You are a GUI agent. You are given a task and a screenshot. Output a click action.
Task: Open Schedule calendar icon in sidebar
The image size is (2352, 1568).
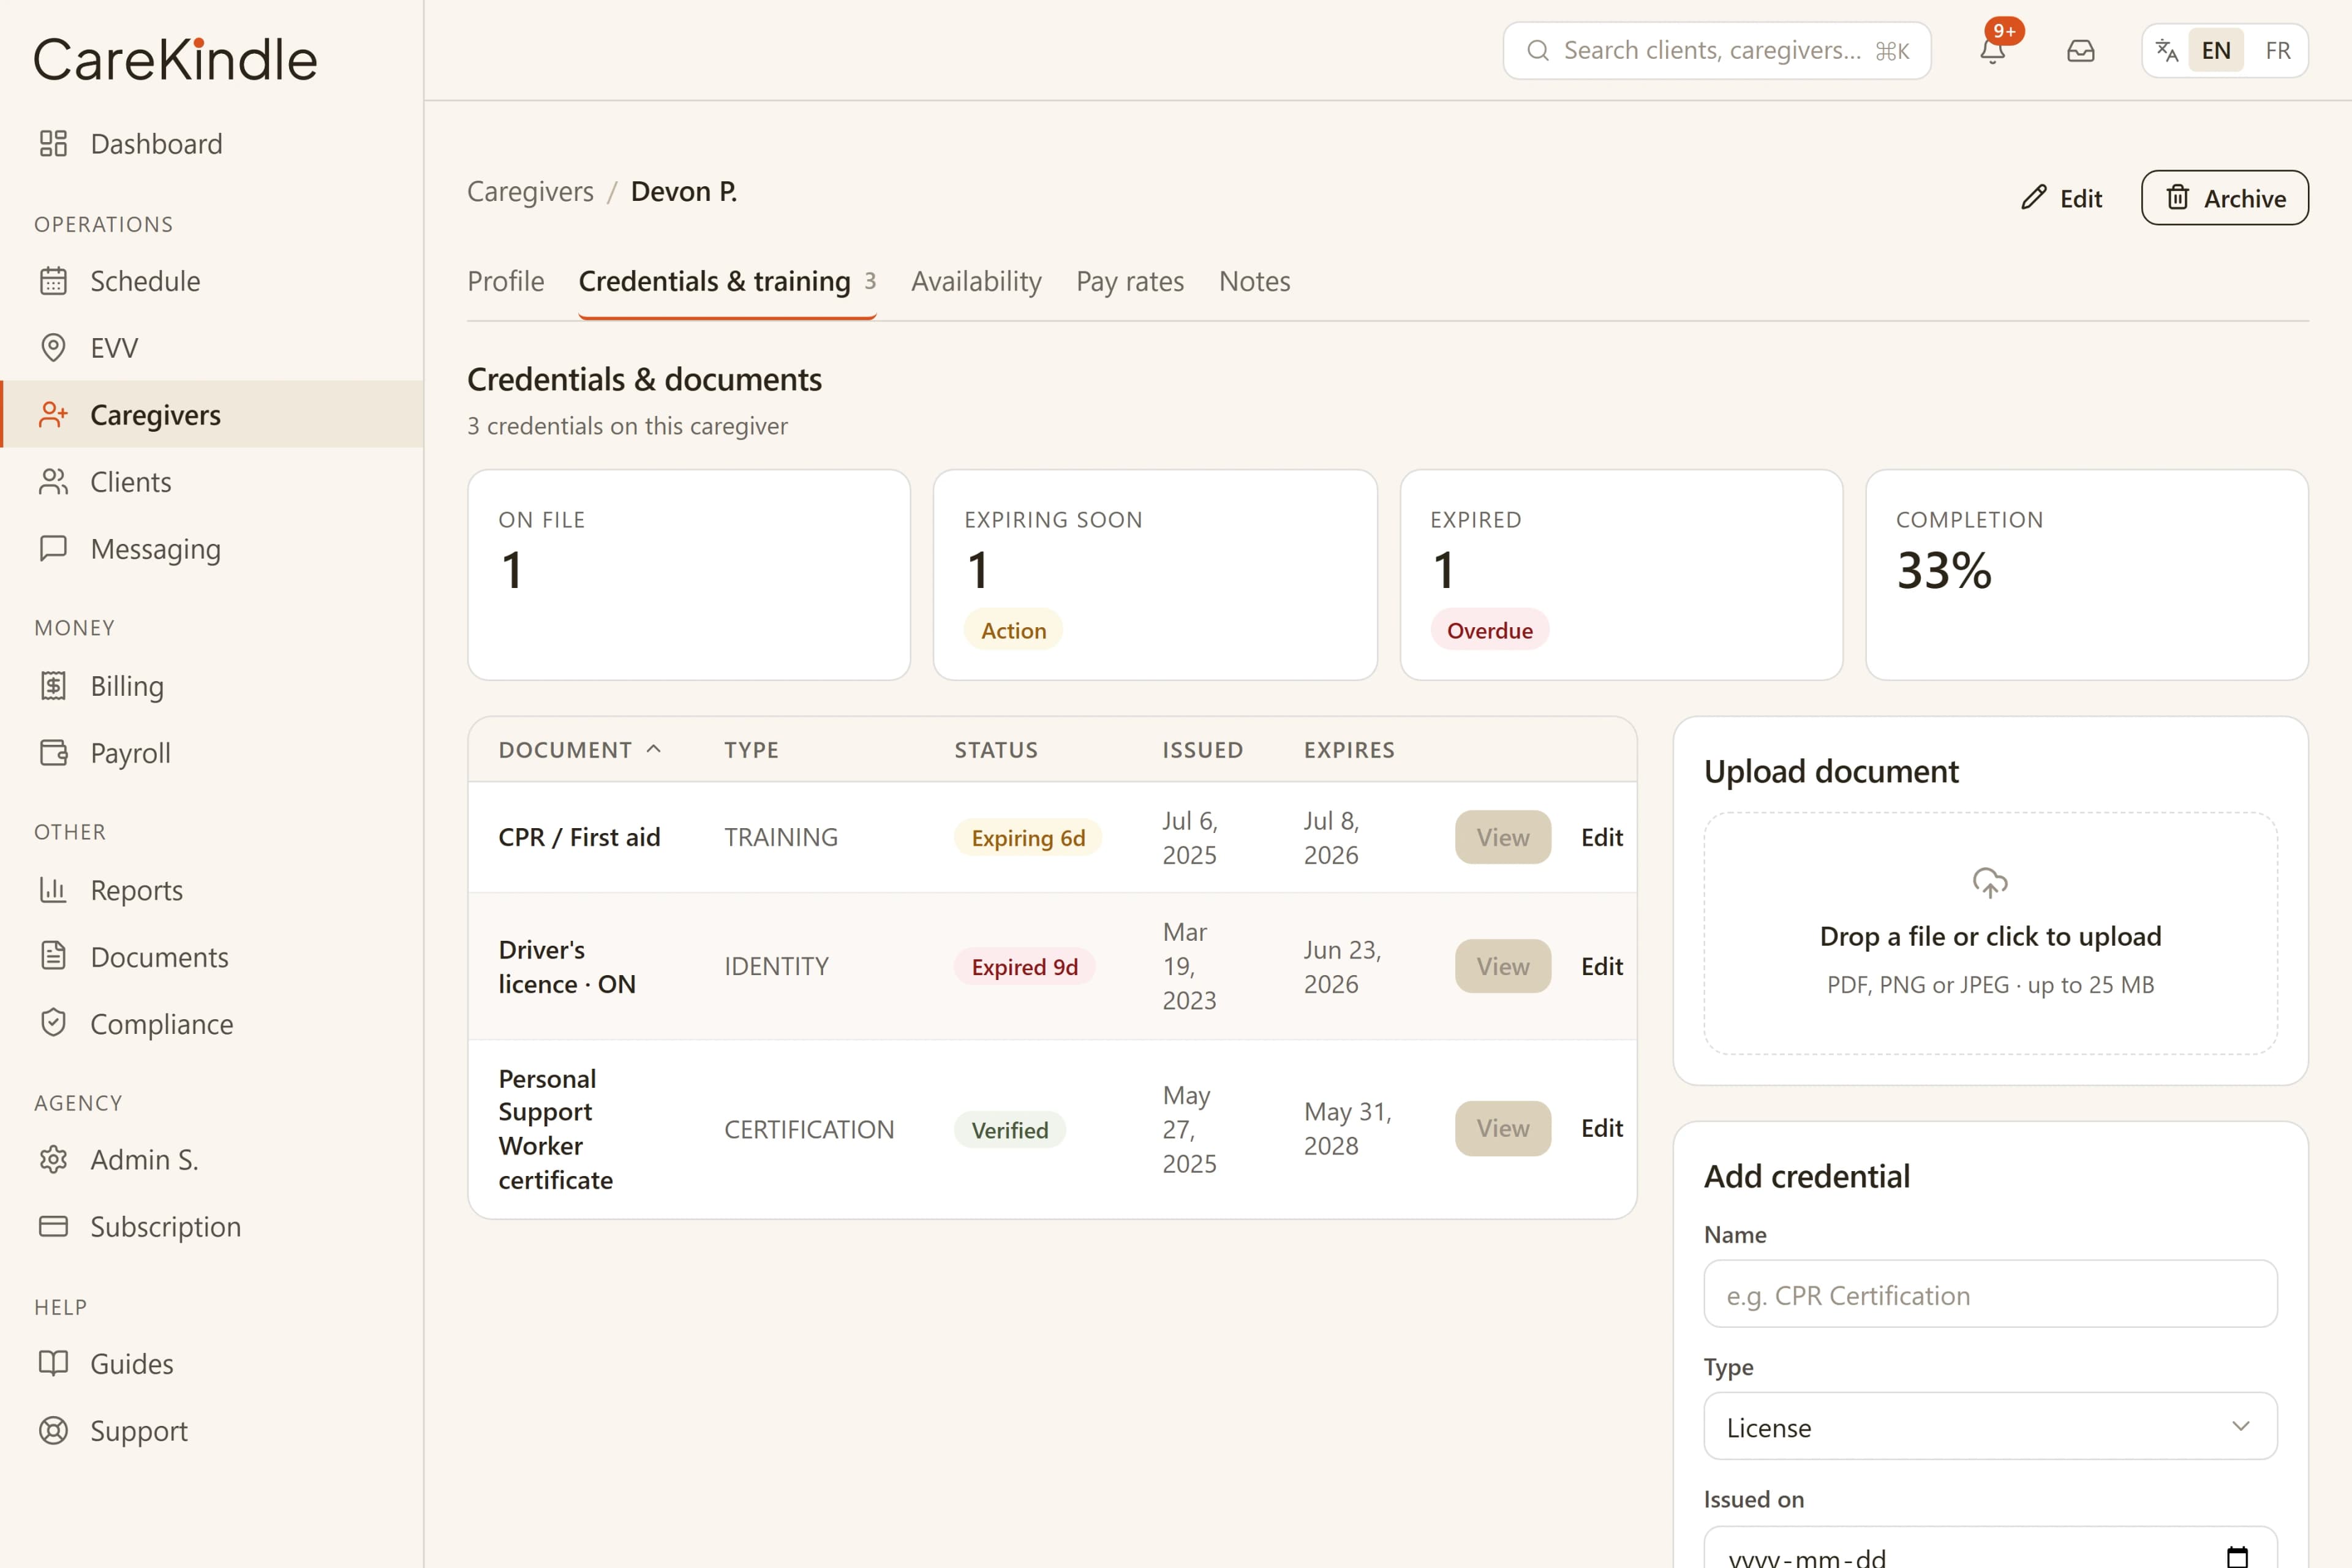pyautogui.click(x=53, y=281)
